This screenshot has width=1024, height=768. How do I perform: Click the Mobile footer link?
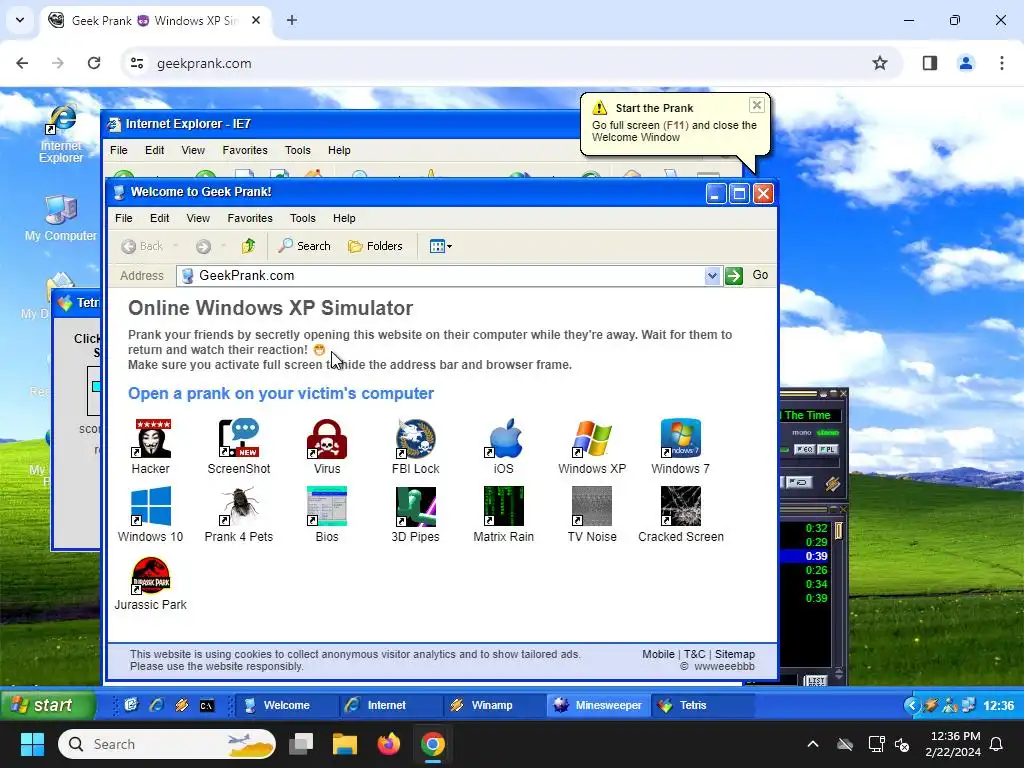pos(658,654)
